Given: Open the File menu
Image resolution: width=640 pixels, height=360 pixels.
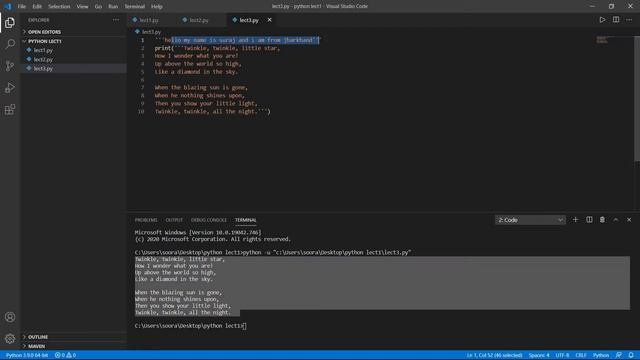Looking at the screenshot, I should point(22,7).
